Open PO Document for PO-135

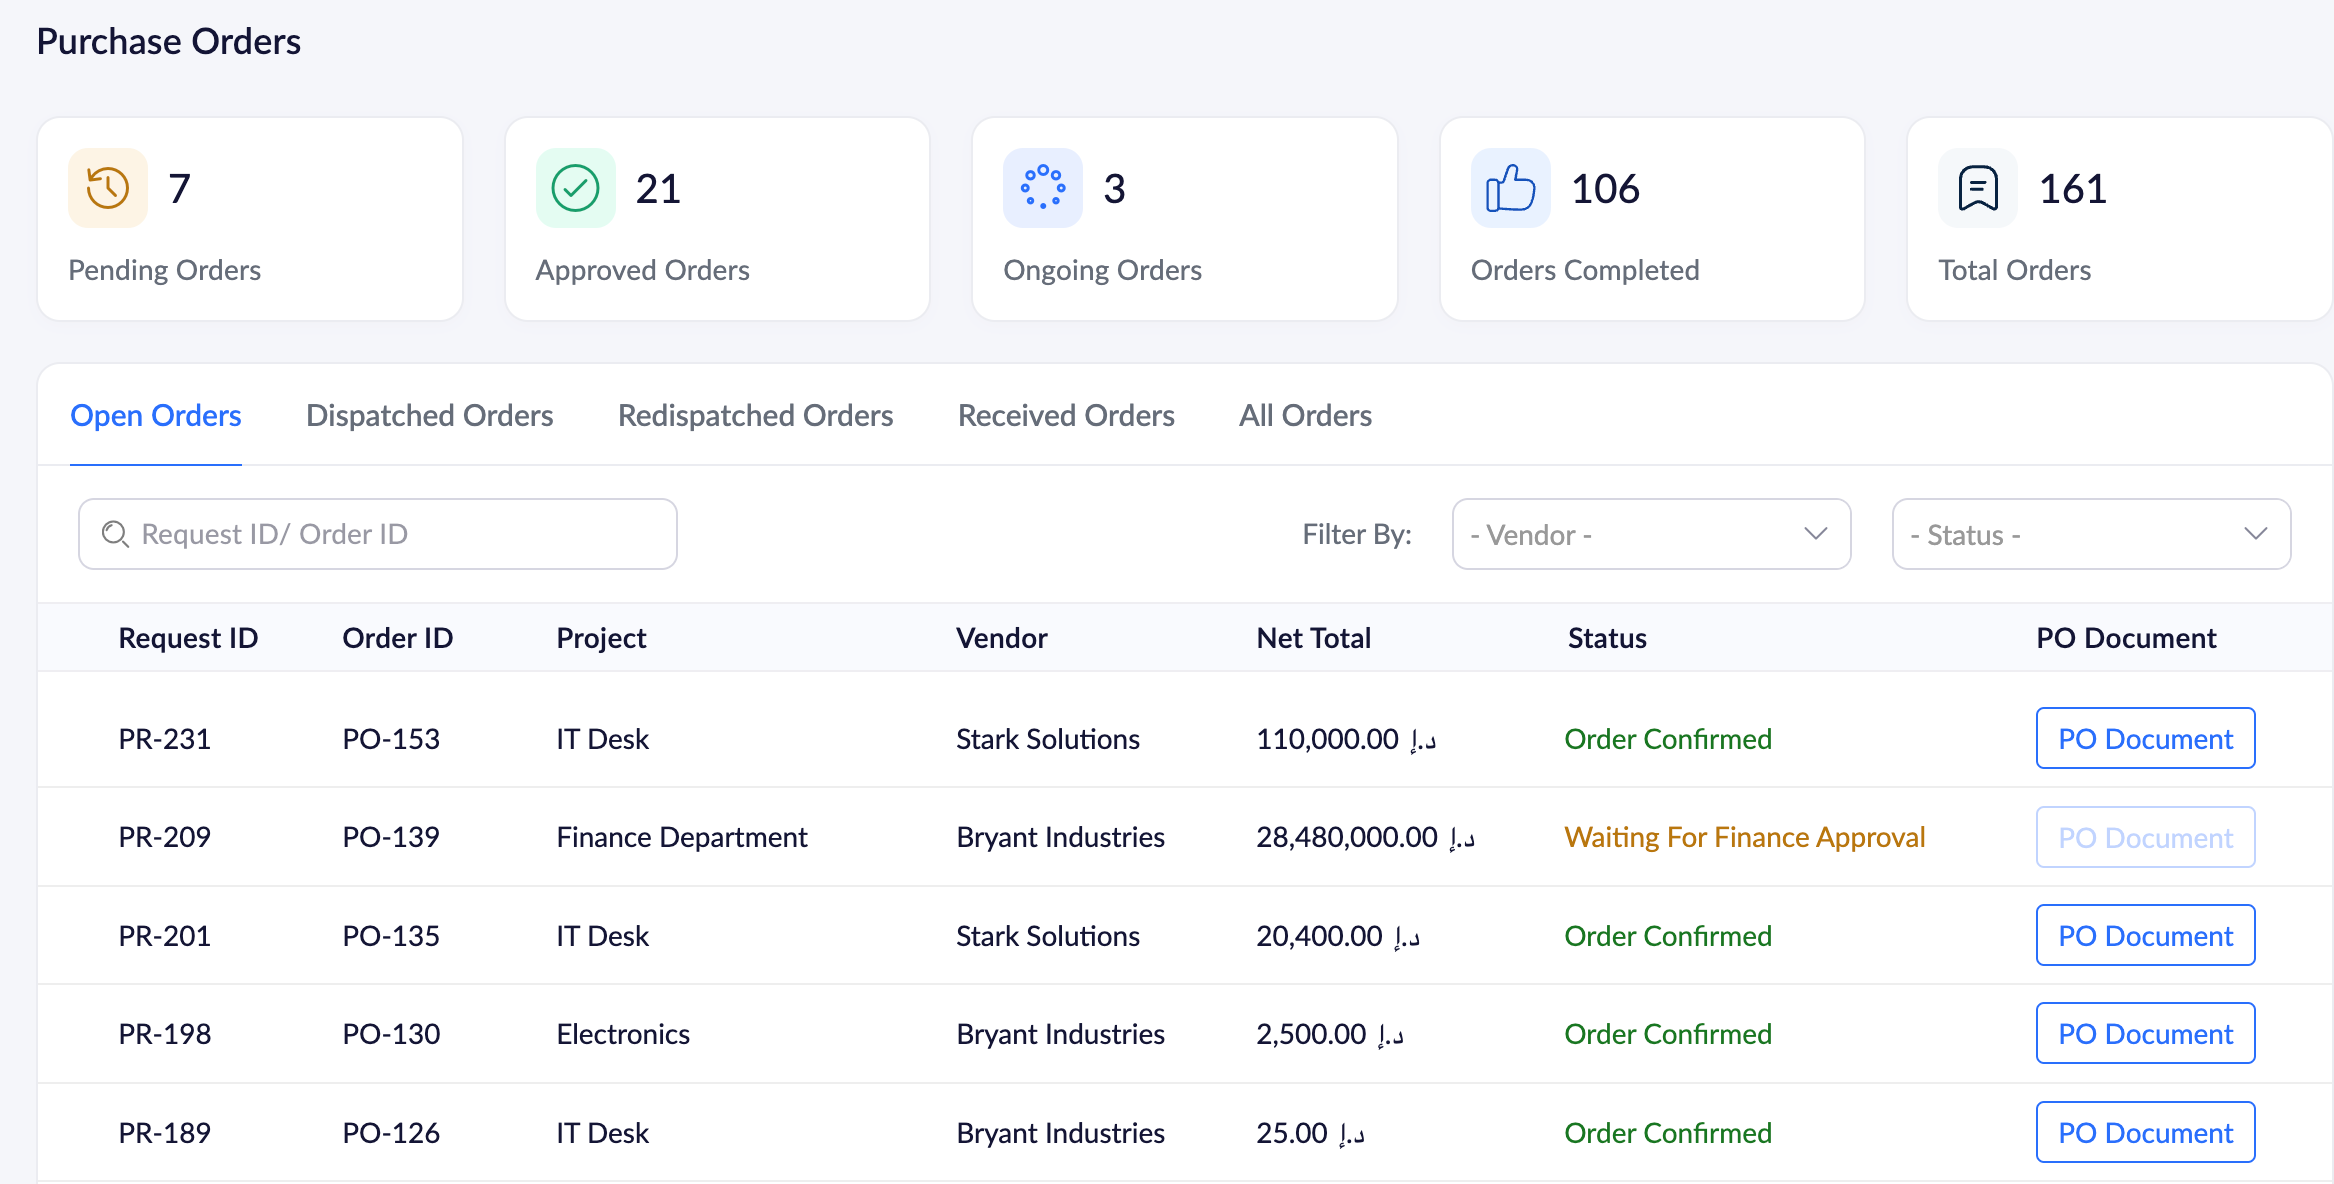2145,936
